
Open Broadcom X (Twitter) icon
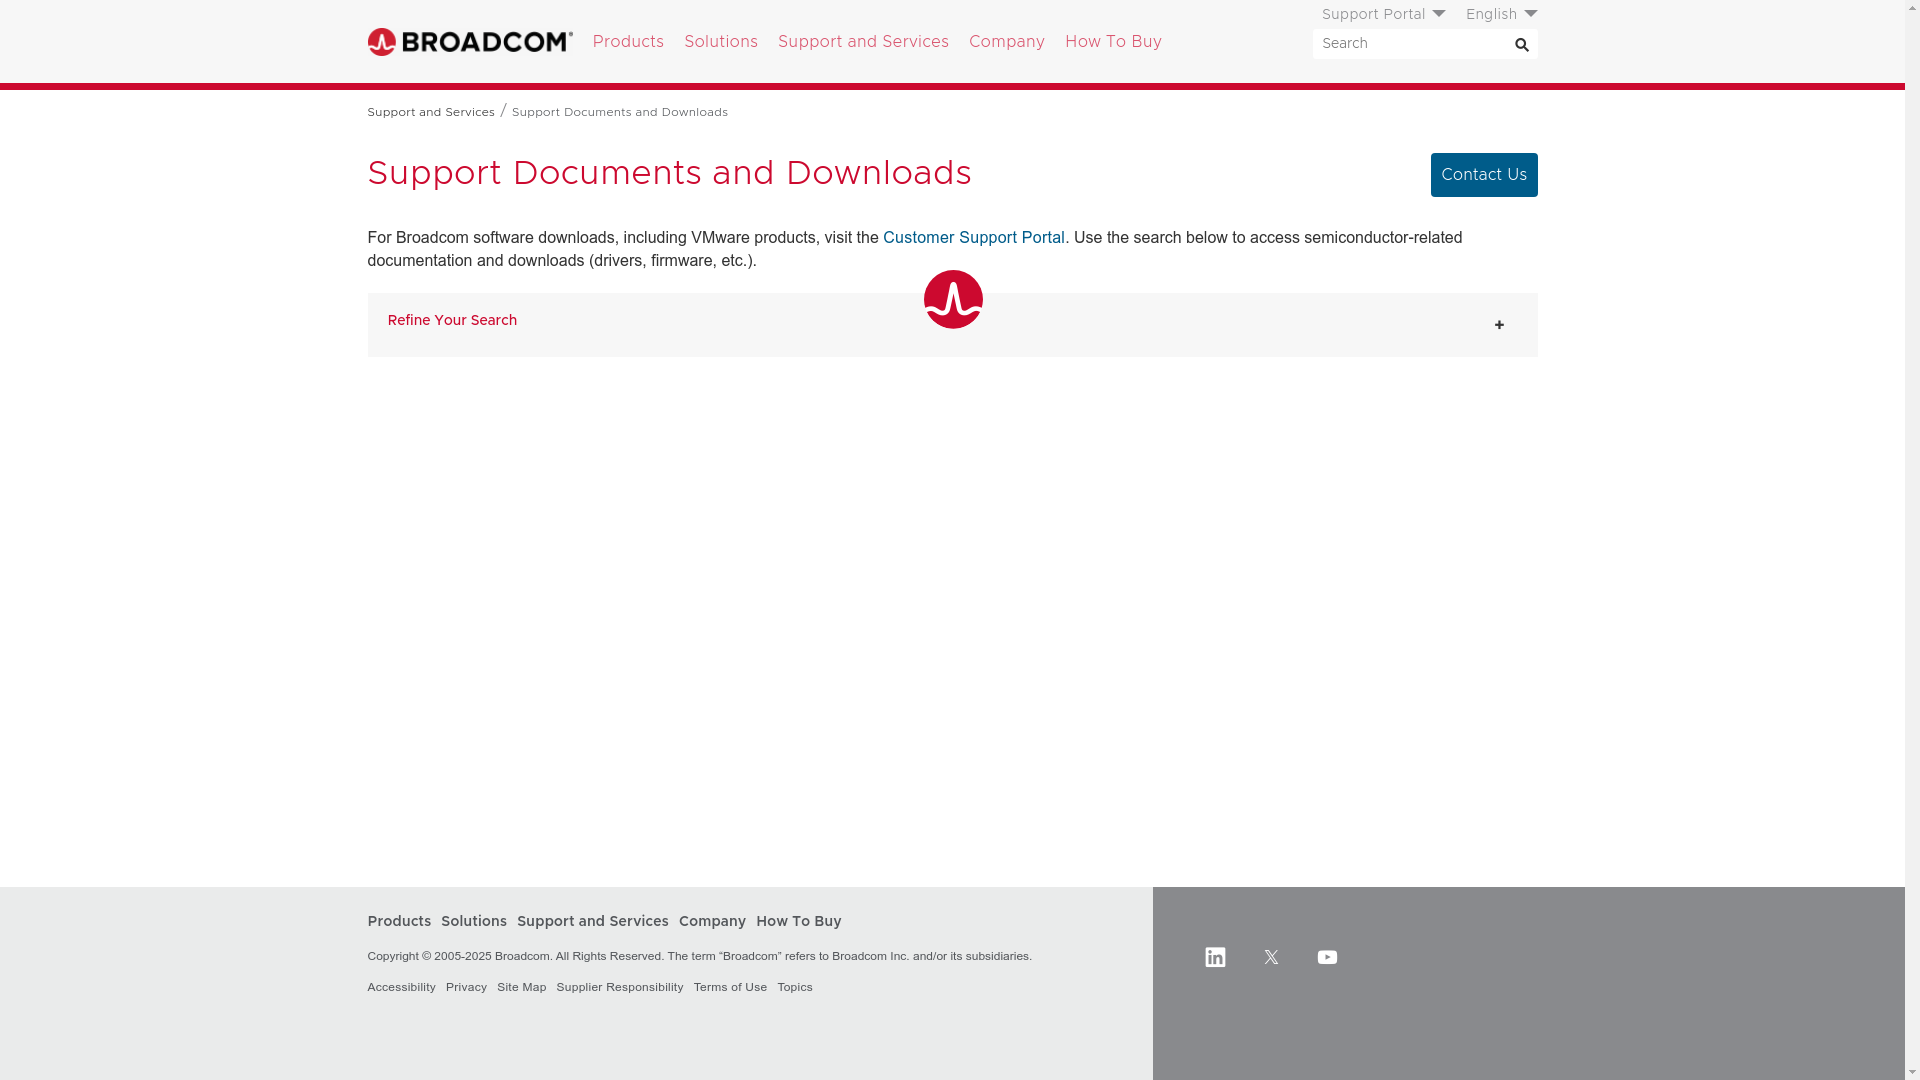click(x=1271, y=957)
